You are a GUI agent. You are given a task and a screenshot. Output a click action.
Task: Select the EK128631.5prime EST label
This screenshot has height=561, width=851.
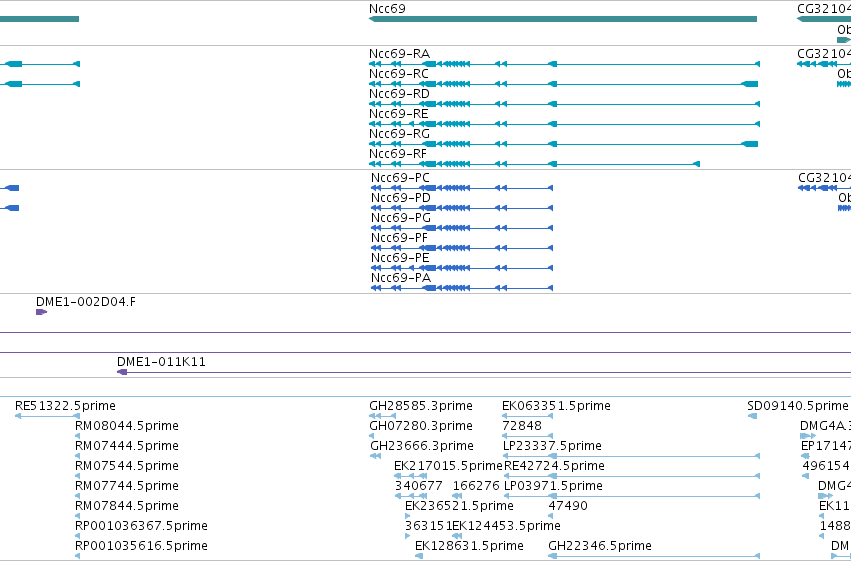(x=469, y=546)
